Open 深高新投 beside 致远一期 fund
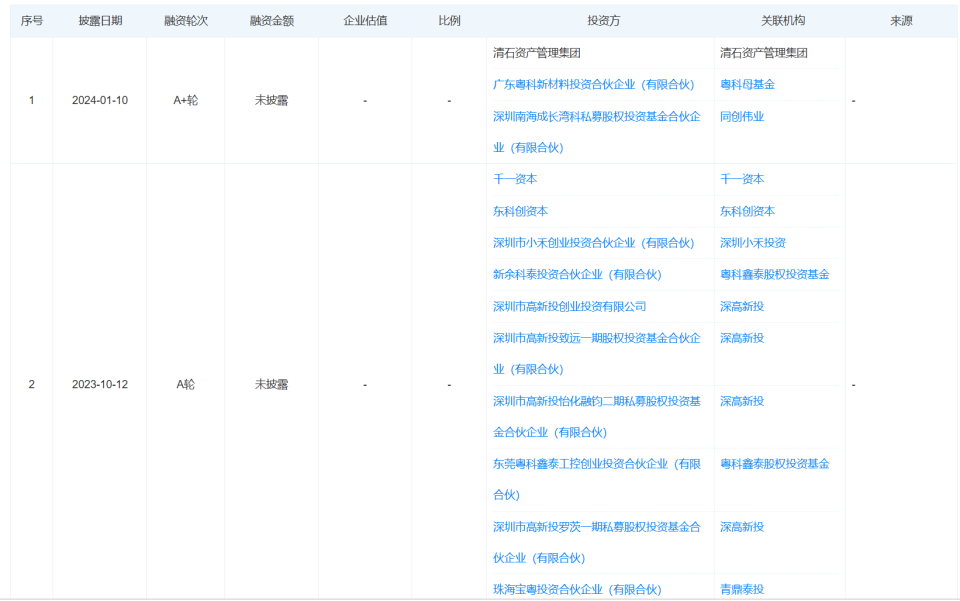Screen dimensions: 960x601 741,338
